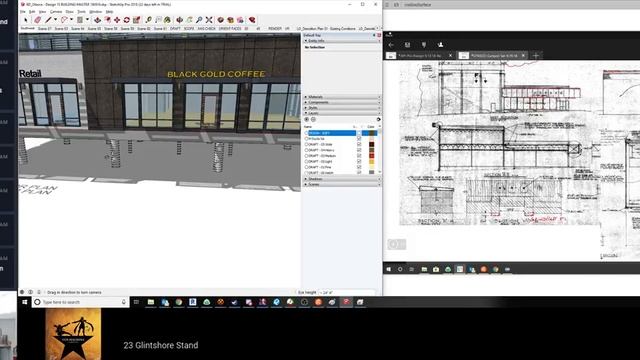The height and width of the screenshot is (360, 640).
Task: Click DRAFT - 05 Wide color swatch
Action: click(x=371, y=144)
